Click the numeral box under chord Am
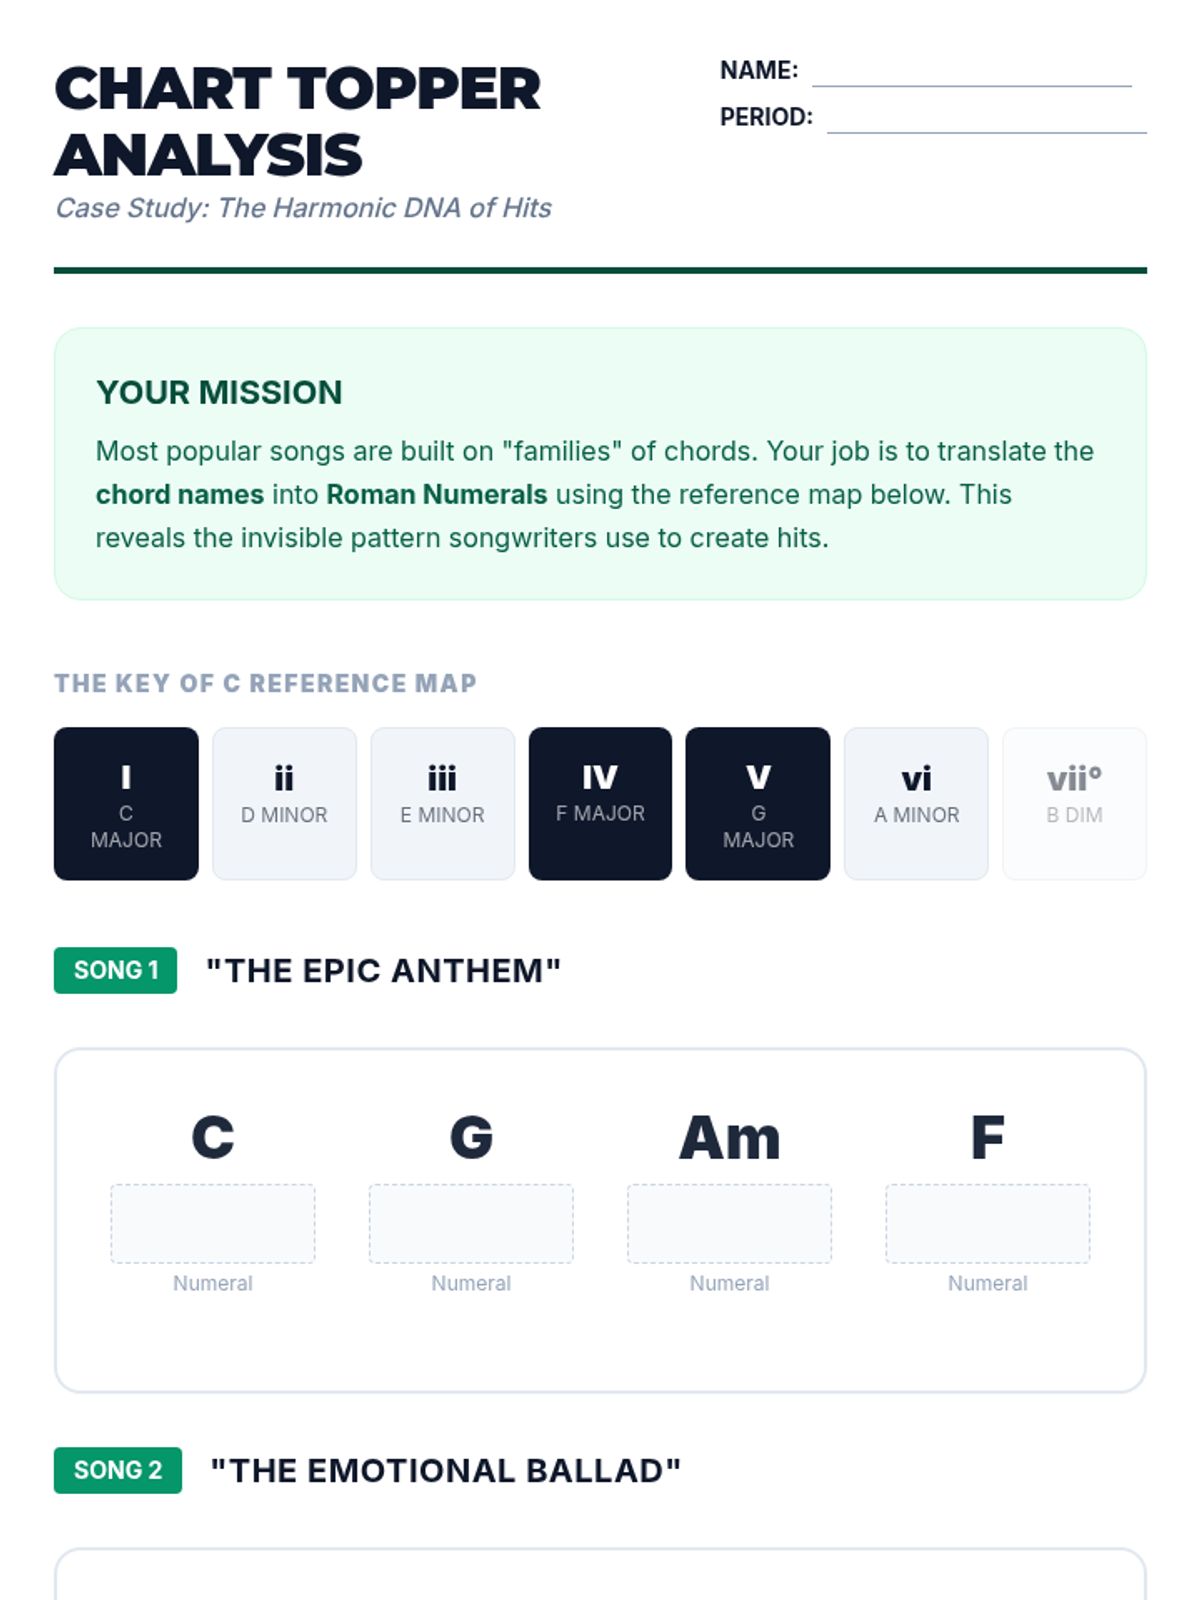Image resolution: width=1200 pixels, height=1600 pixels. tap(729, 1224)
